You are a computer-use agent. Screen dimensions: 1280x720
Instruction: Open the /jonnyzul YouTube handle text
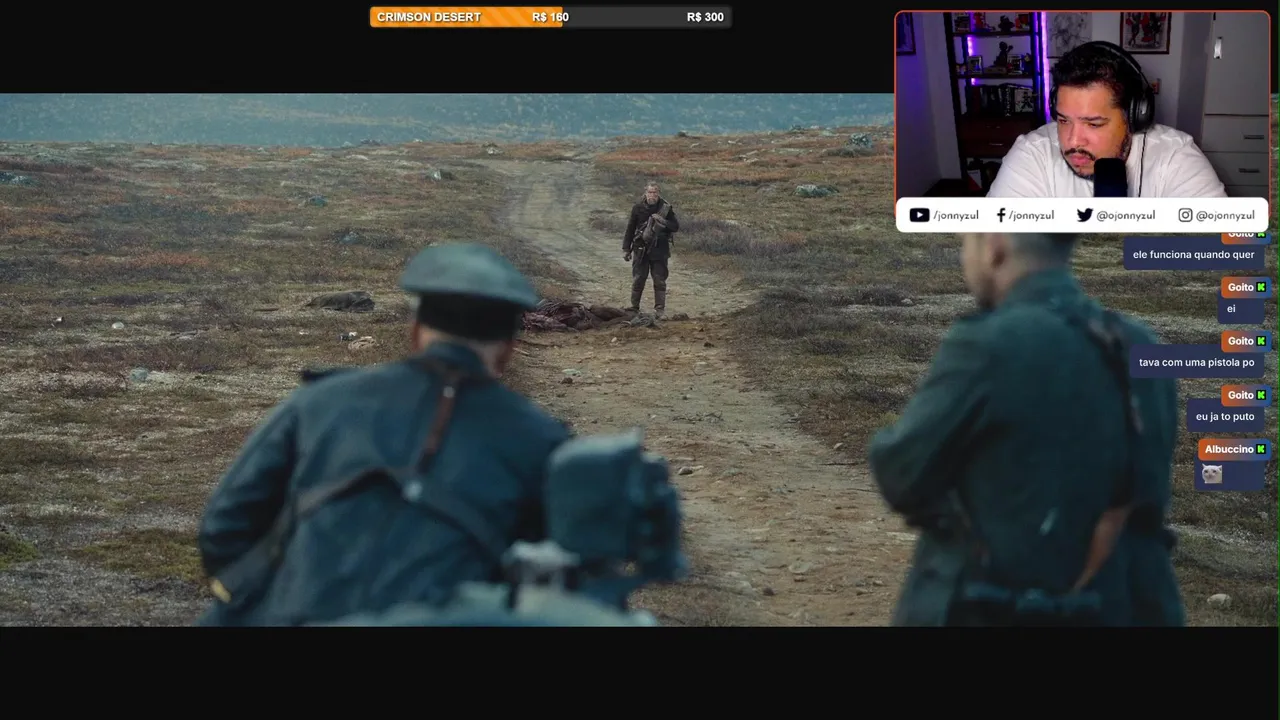(956, 215)
